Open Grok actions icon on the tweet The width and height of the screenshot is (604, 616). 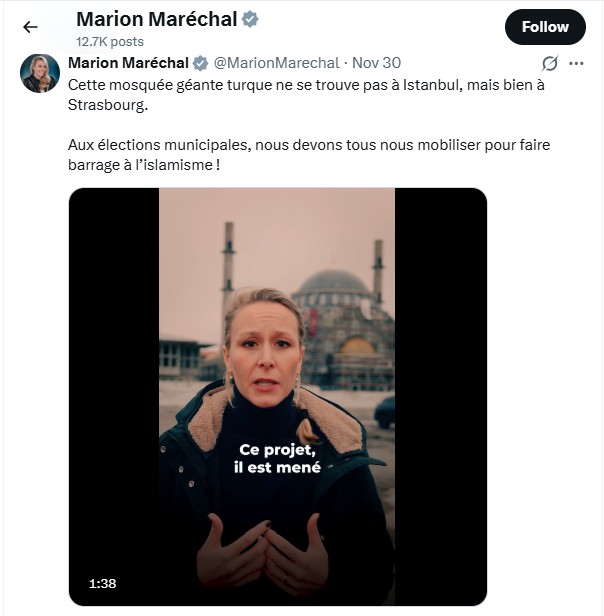tap(549, 63)
